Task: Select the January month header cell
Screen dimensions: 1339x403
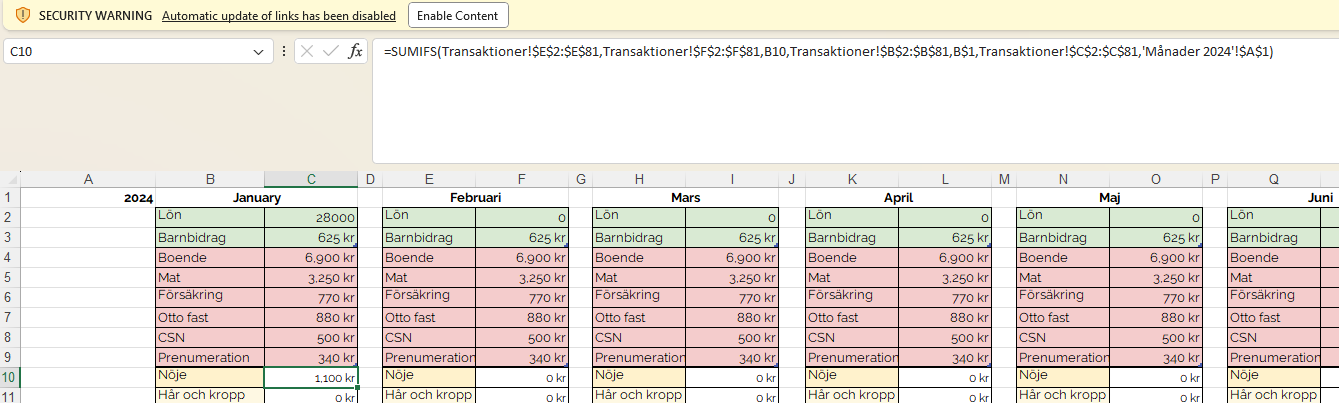Action: 256,198
